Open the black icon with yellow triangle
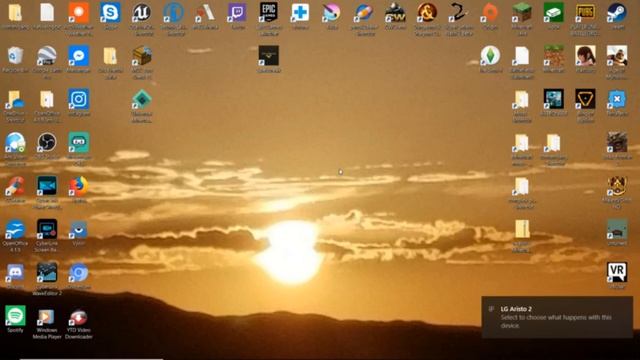This screenshot has width=640, height=360. (585, 99)
